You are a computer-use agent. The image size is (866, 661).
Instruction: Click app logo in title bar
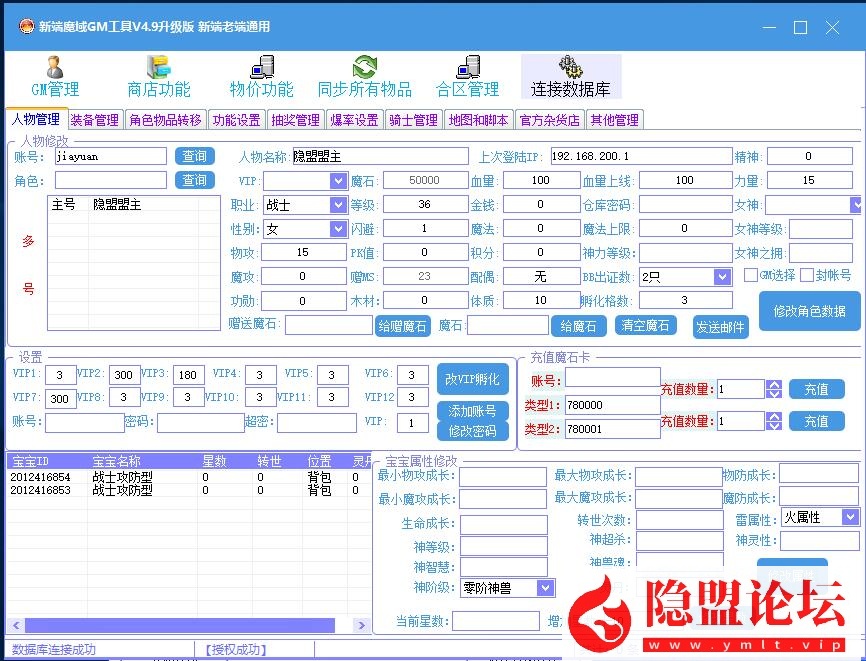27,26
